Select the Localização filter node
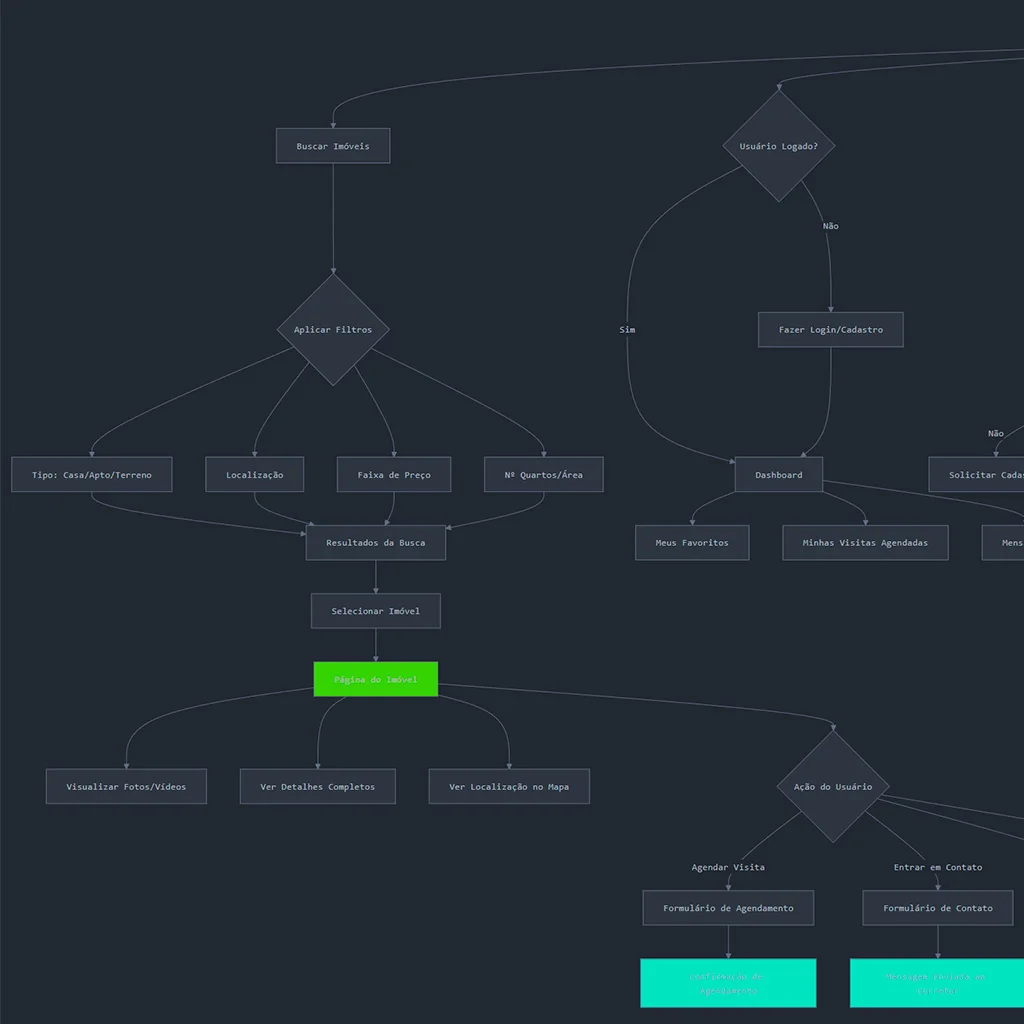Viewport: 1024px width, 1024px height. 254,475
